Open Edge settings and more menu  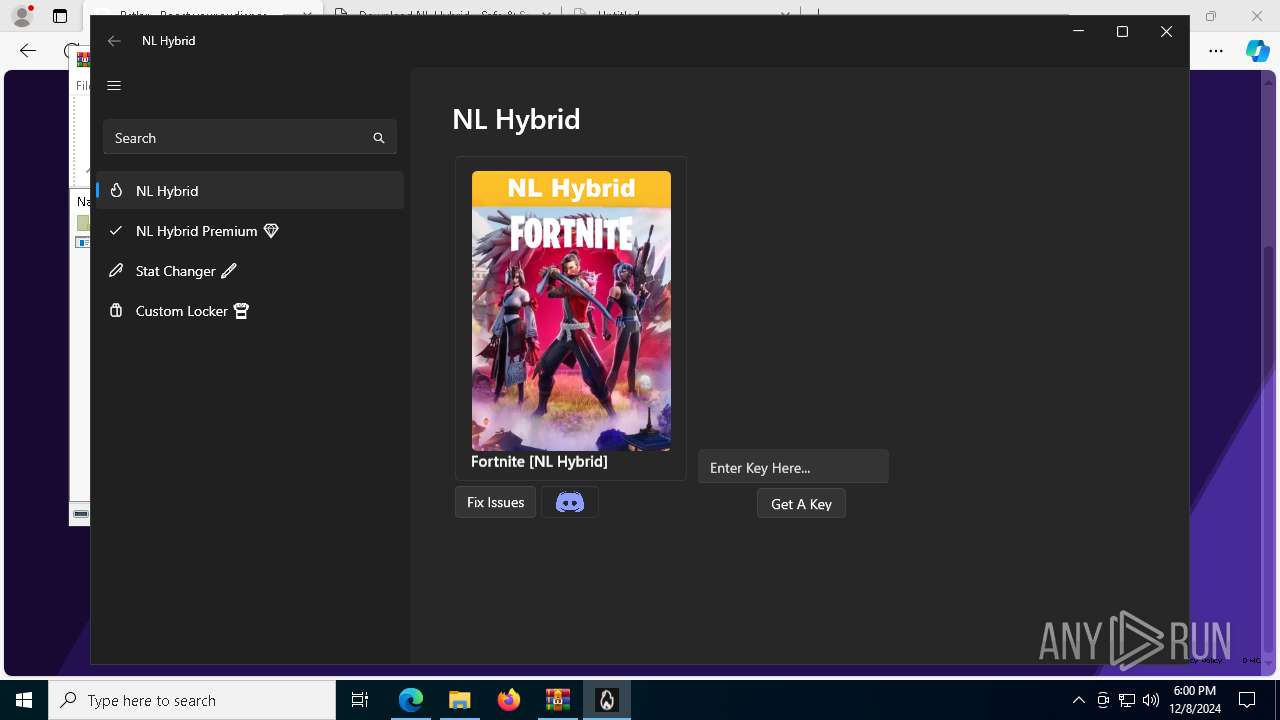[1216, 51]
